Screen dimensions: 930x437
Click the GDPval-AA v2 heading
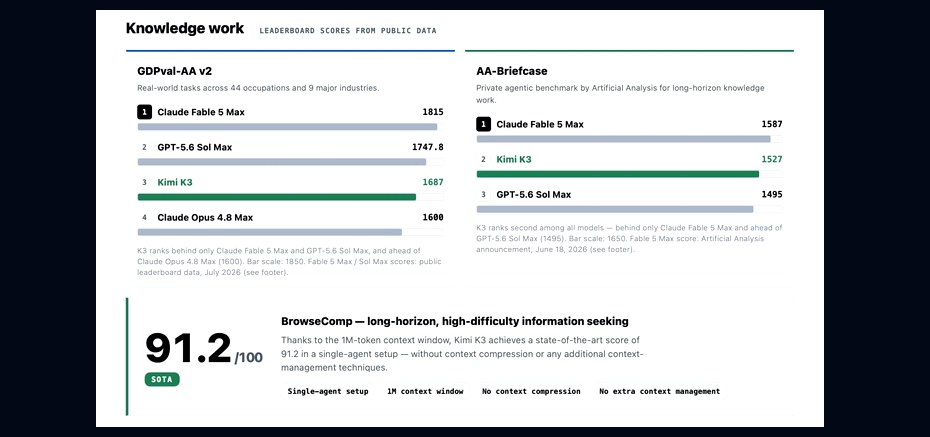174,71
